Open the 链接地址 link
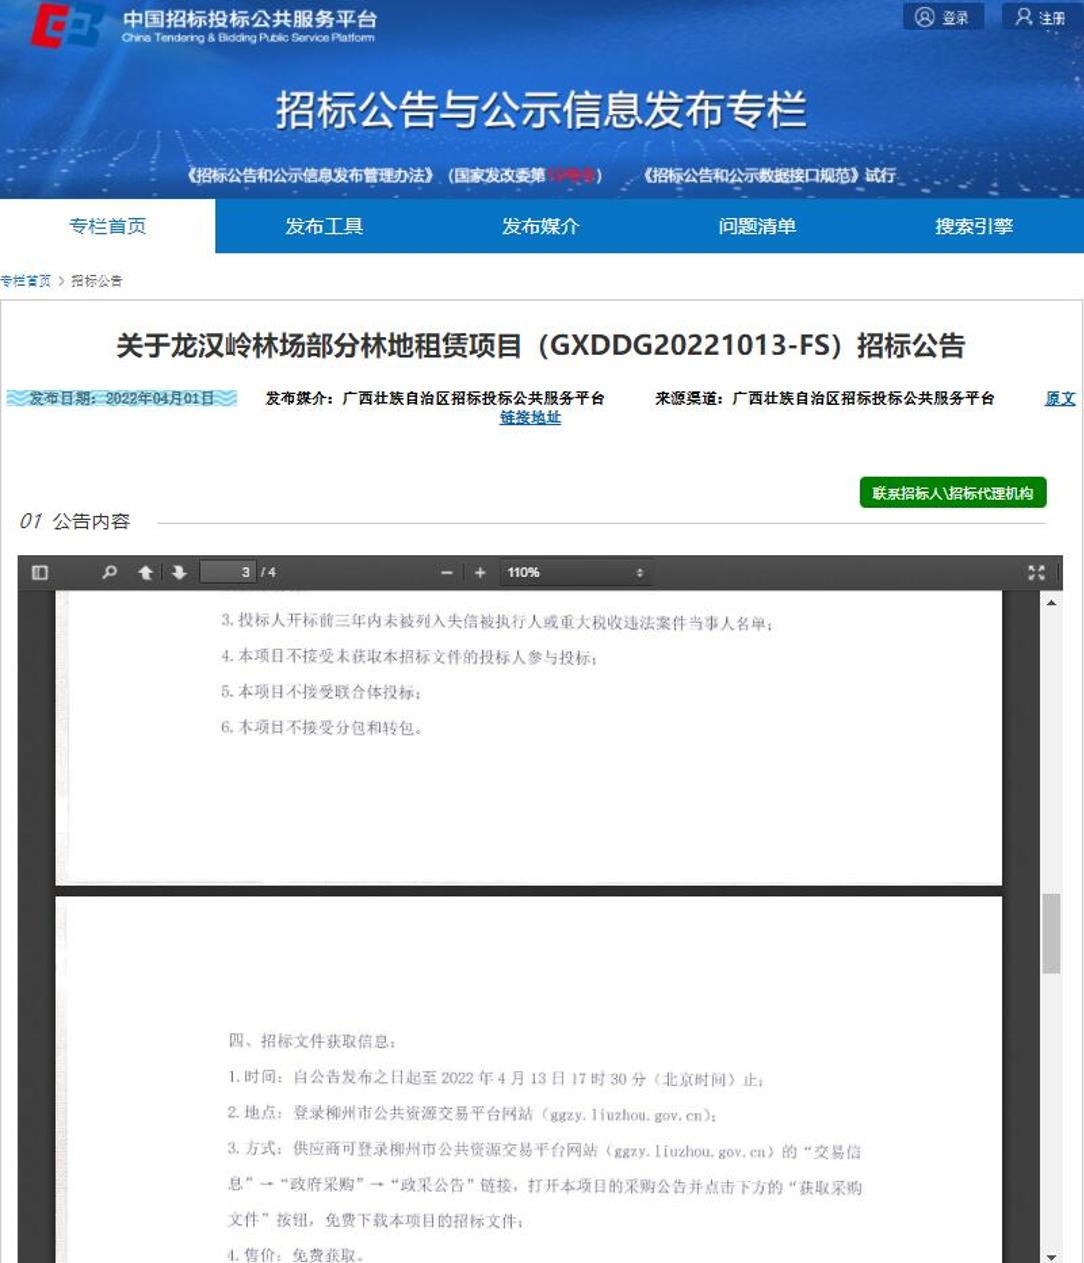1084x1263 pixels. tap(530, 418)
